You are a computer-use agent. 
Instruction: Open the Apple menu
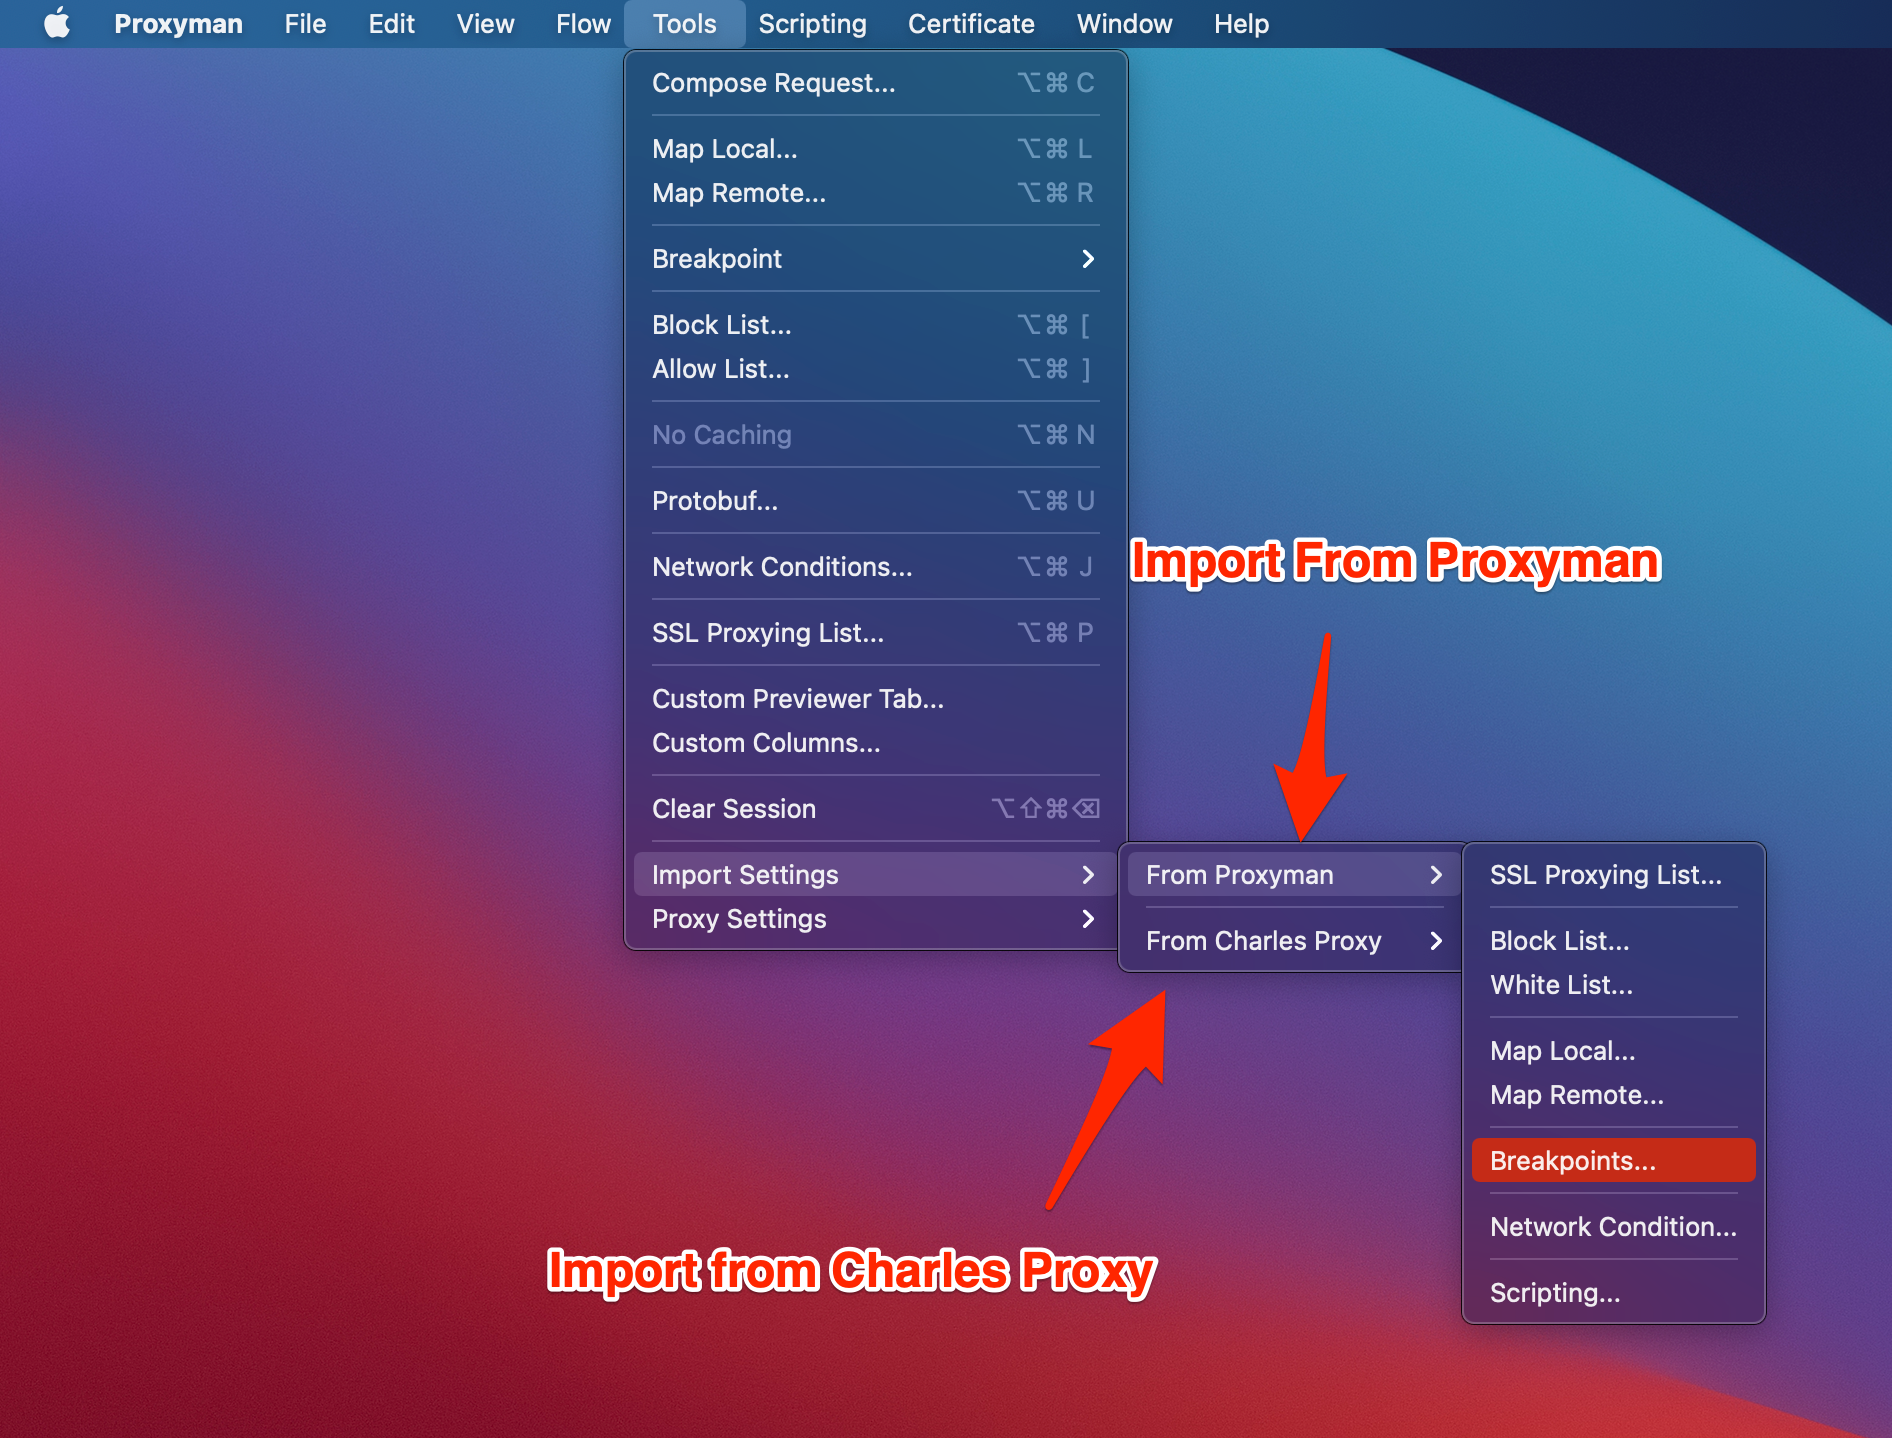(x=57, y=23)
